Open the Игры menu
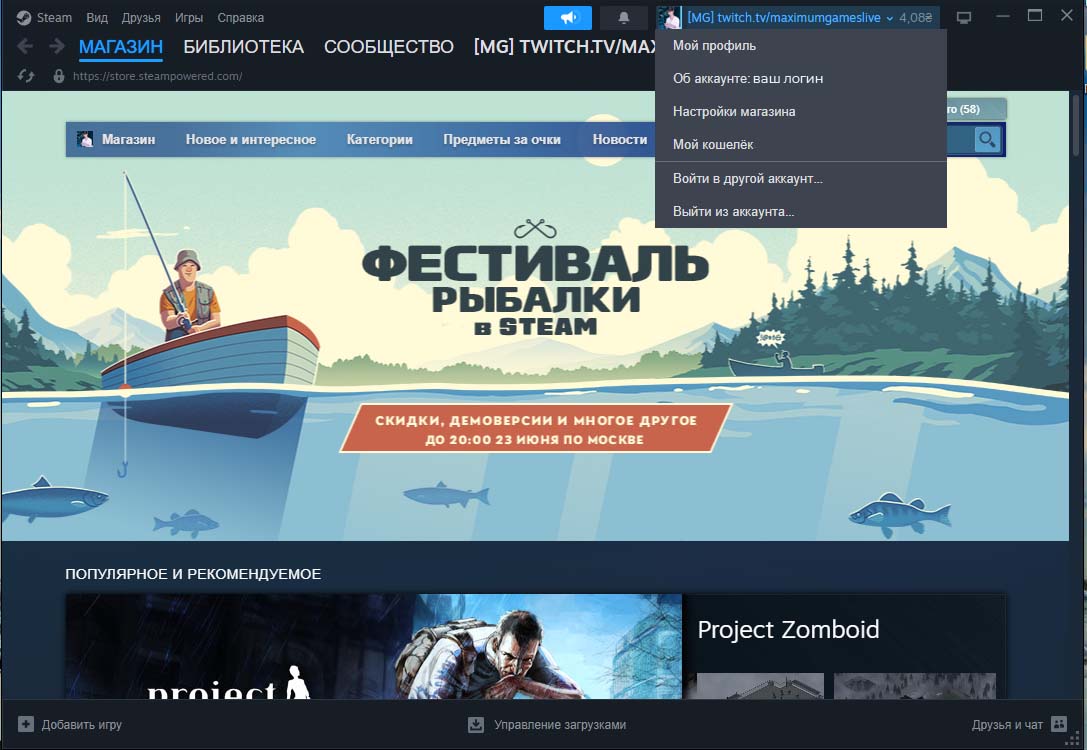 coord(189,17)
